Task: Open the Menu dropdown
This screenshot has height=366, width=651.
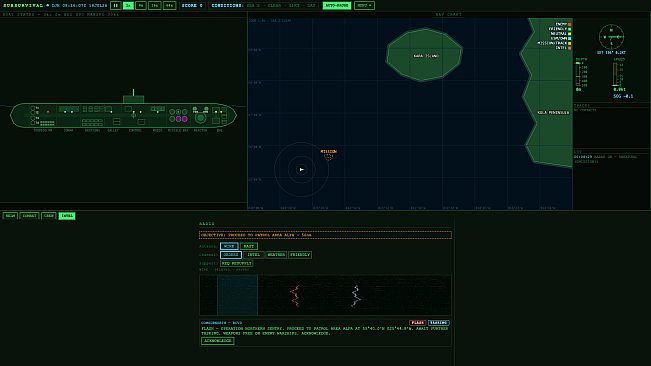Action: coord(365,5)
